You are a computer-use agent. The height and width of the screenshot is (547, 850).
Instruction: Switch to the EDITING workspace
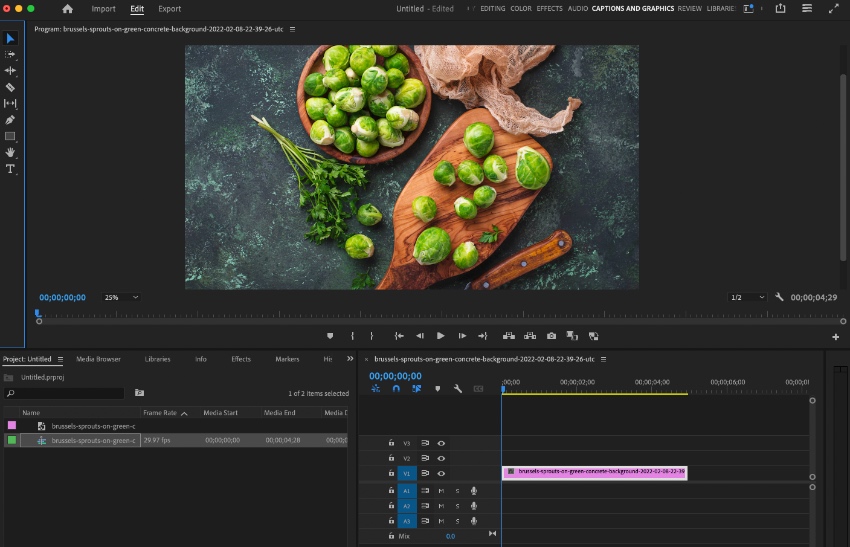(x=493, y=9)
